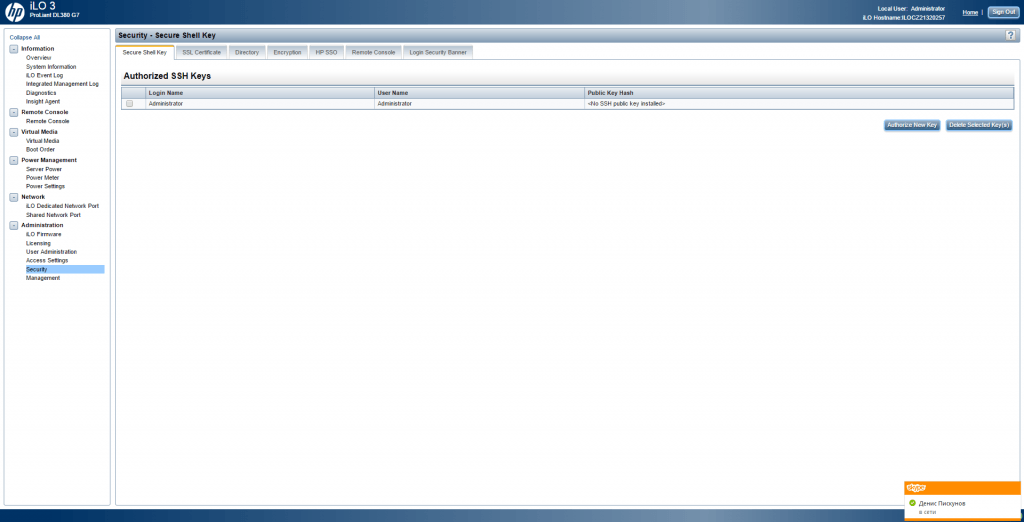
Task: Click the HP logo icon
Action: [x=14, y=11]
